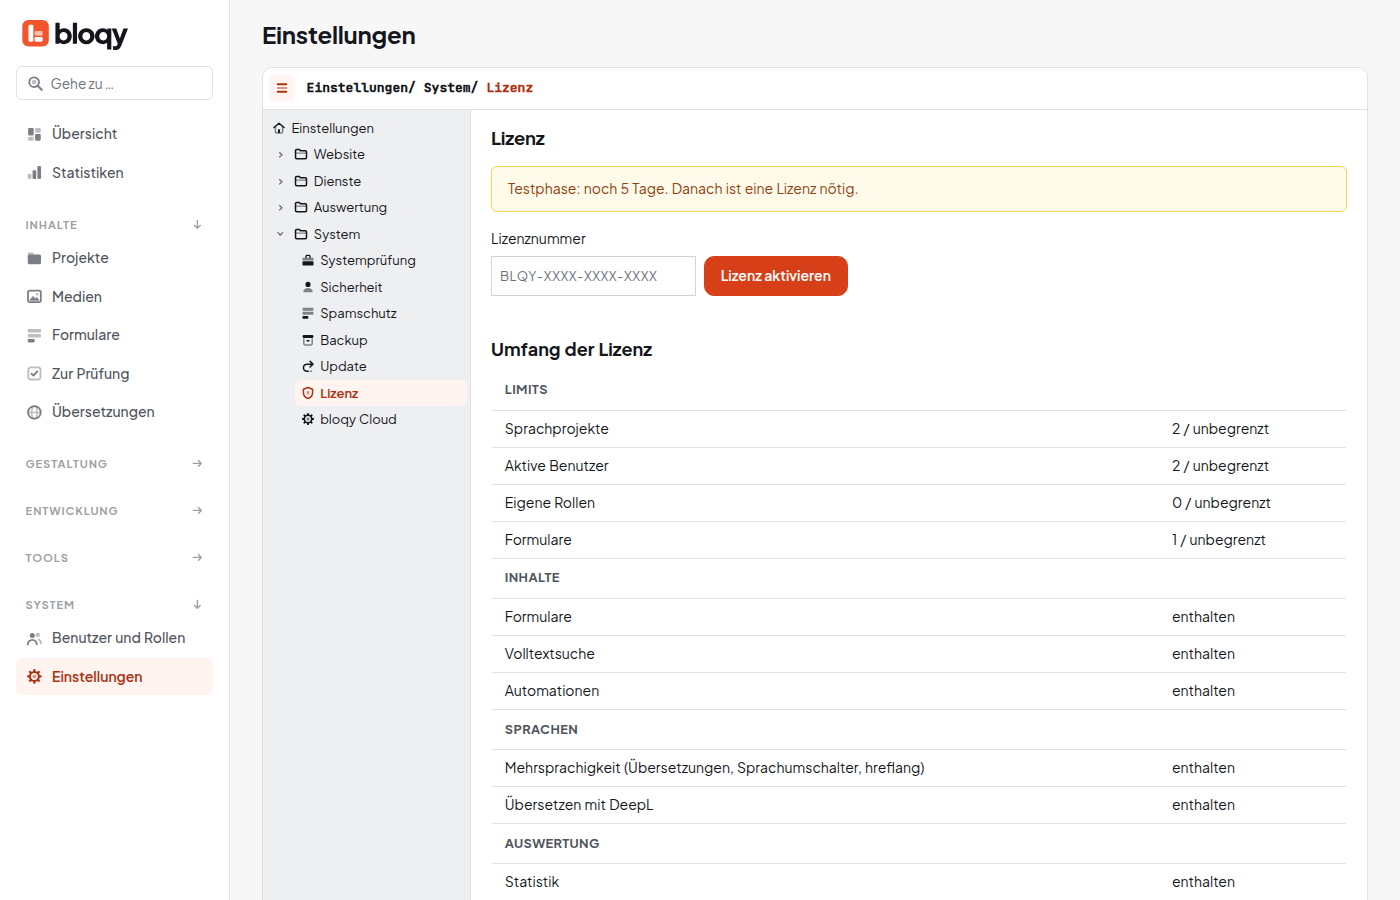Expand the GESTALTUNG sidebar section arrow
Viewport: 1400px width, 900px height.
pyautogui.click(x=198, y=464)
